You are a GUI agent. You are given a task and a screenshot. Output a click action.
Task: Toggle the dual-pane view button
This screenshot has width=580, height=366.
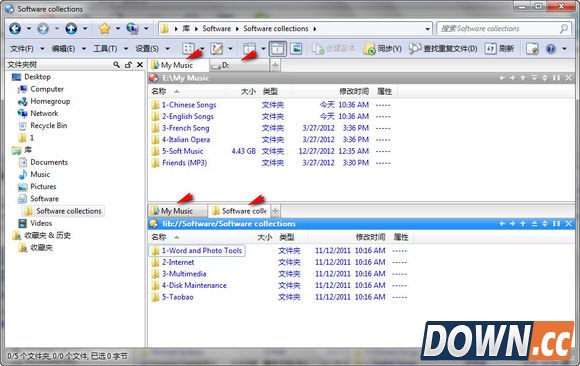(277, 48)
